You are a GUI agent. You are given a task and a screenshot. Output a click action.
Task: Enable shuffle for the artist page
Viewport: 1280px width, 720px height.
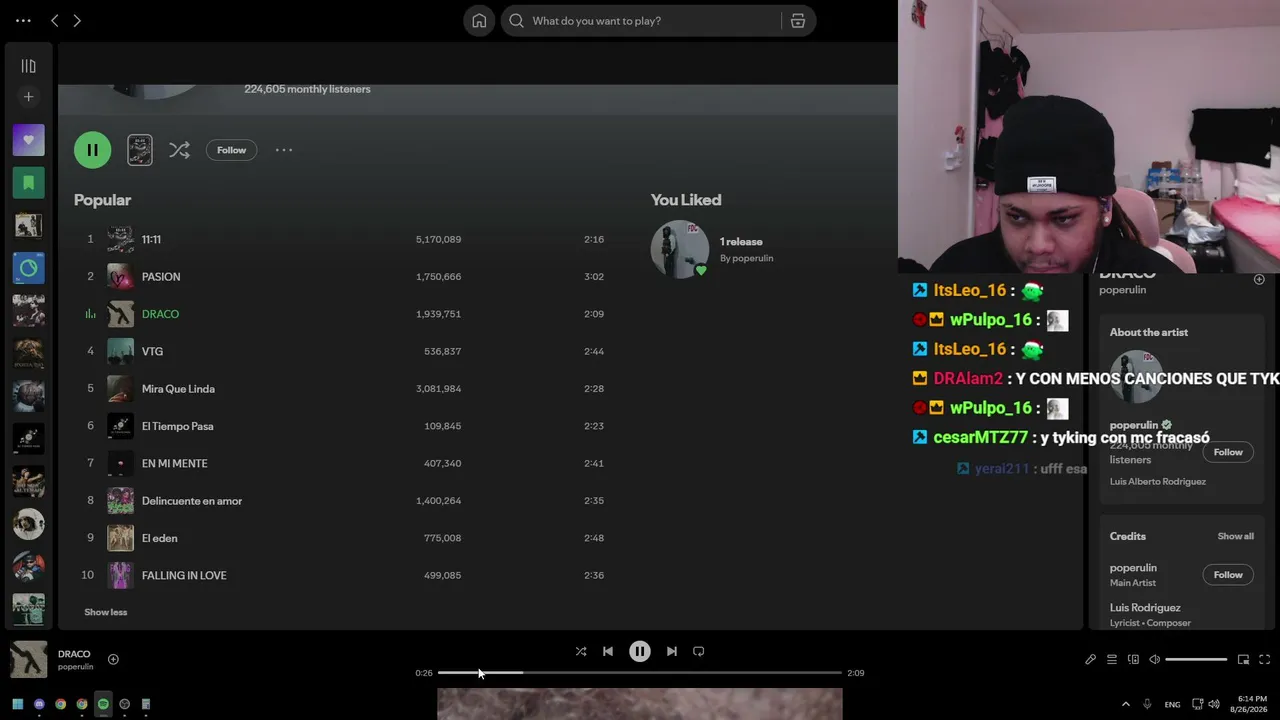point(179,150)
